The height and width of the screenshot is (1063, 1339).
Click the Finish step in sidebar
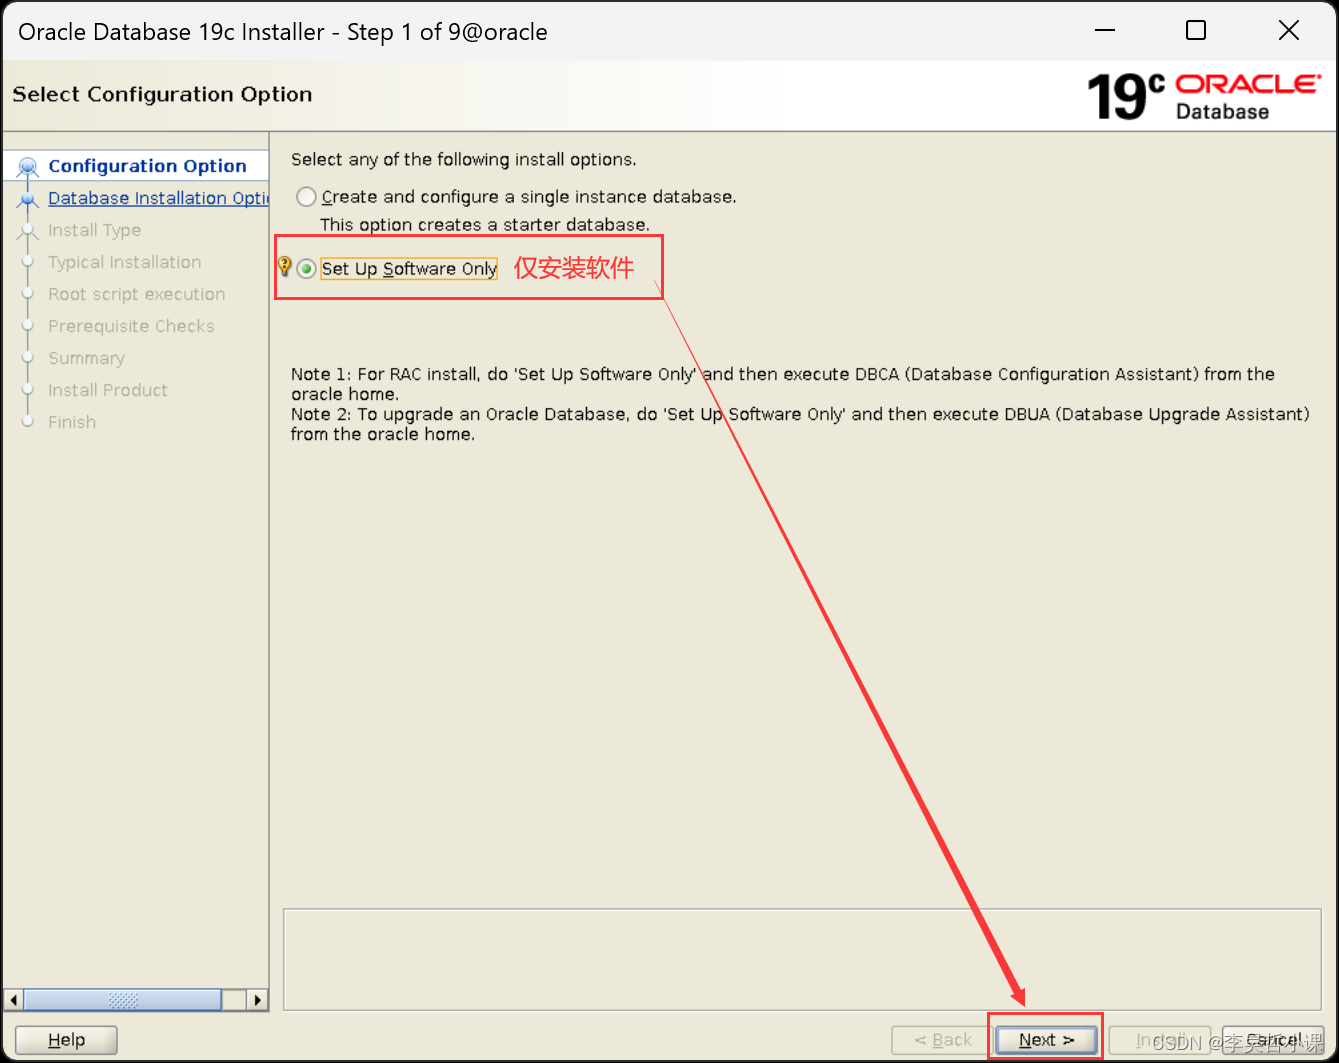[x=72, y=422]
